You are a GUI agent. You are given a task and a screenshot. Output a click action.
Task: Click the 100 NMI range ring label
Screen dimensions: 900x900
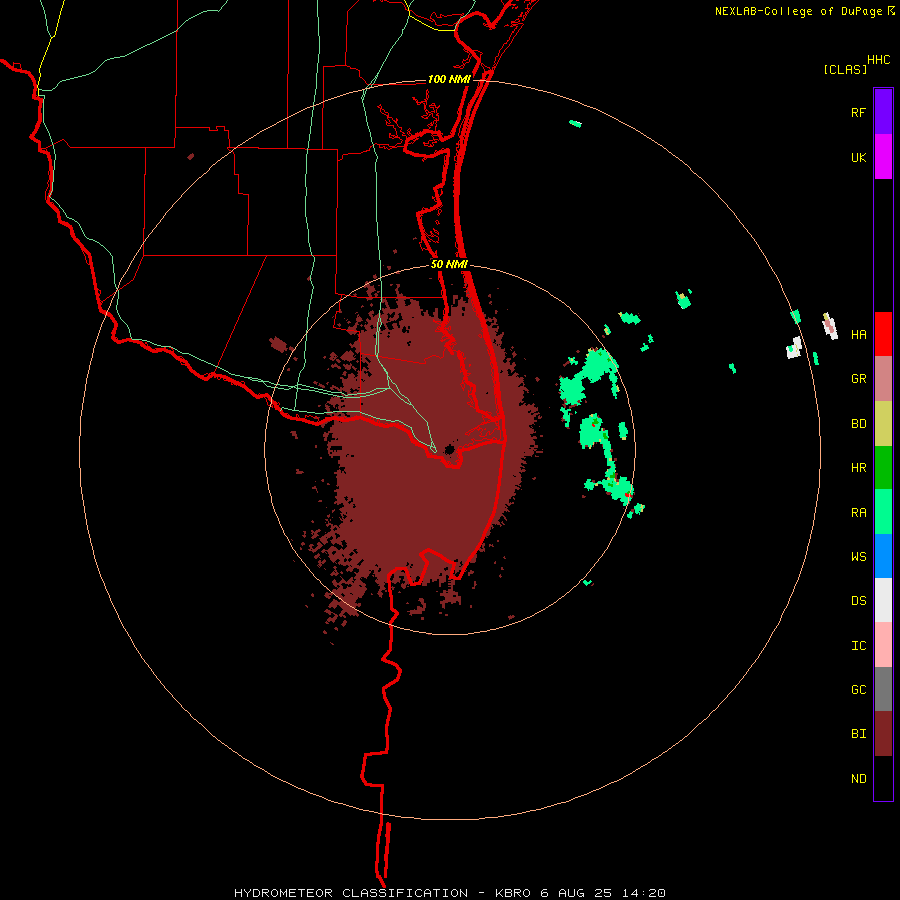[x=449, y=79]
